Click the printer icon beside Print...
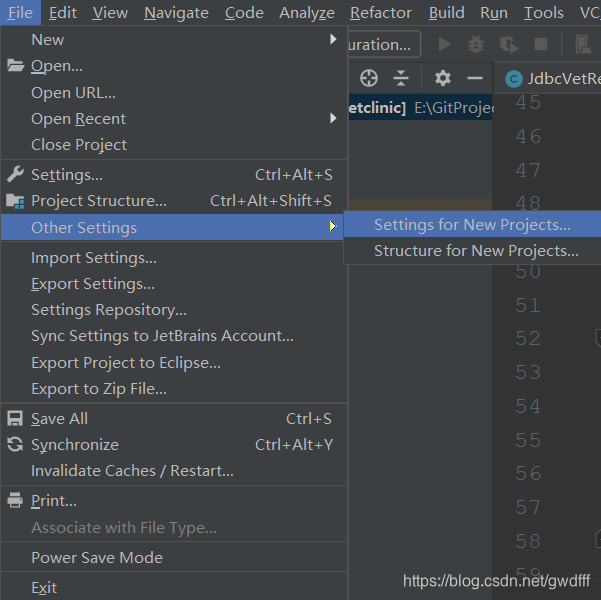The height and width of the screenshot is (600, 601). [15, 500]
